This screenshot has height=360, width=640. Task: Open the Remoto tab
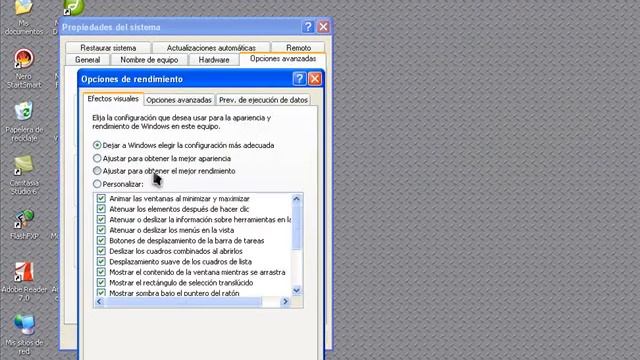tap(298, 48)
